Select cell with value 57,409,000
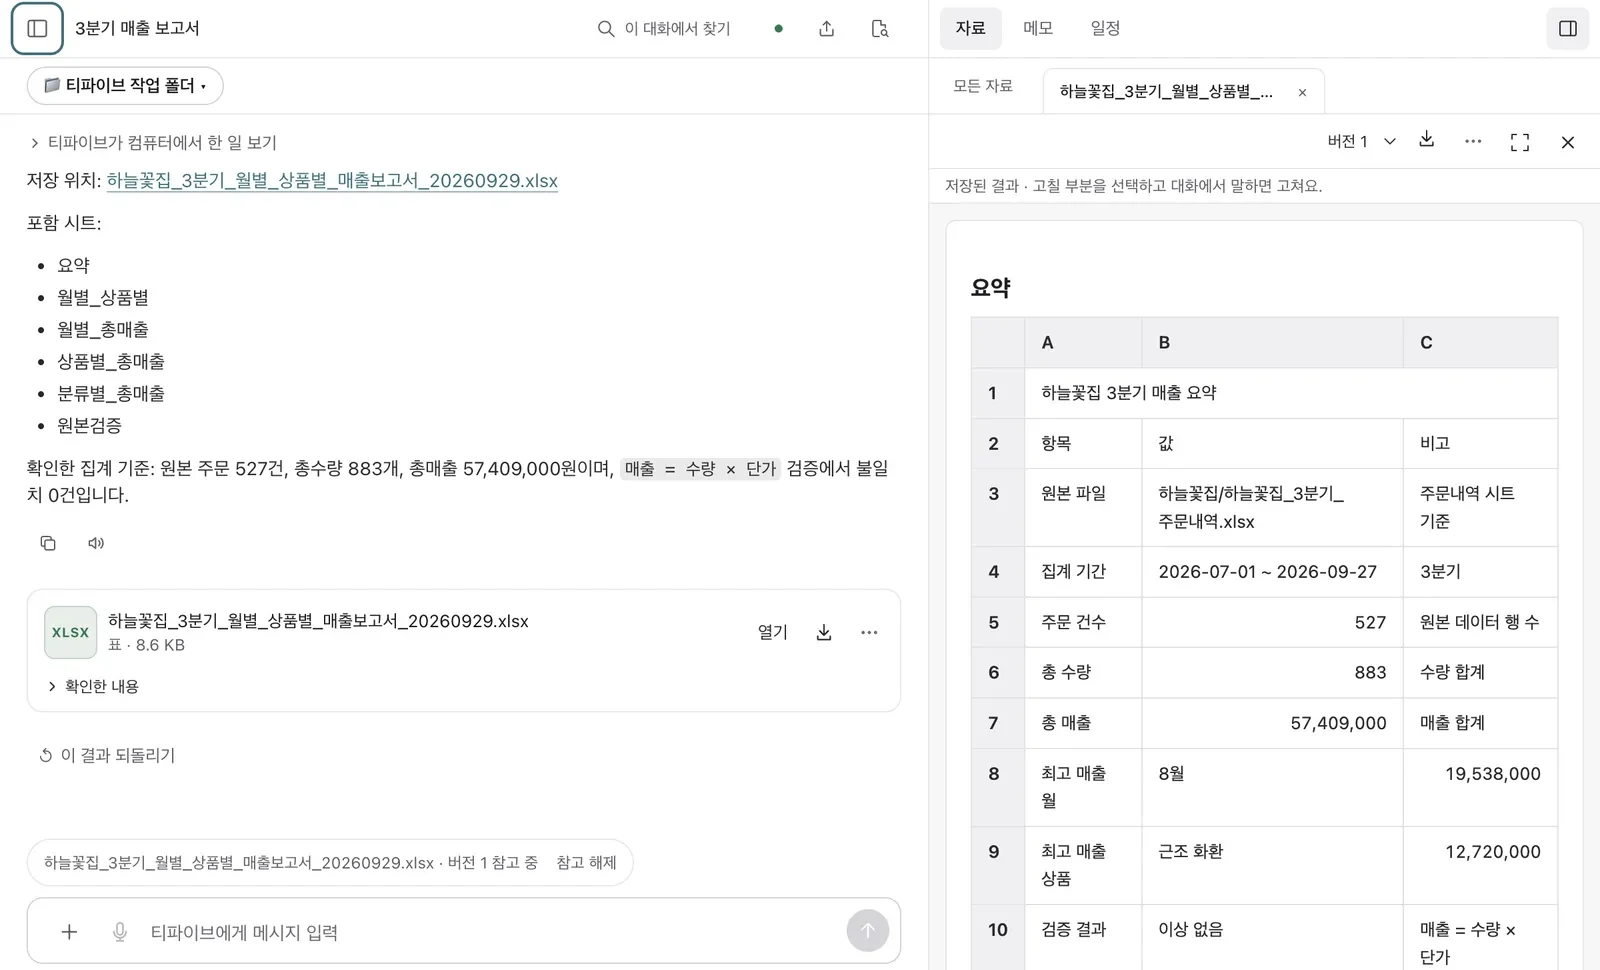Viewport: 1600px width, 970px height. pyautogui.click(x=1272, y=723)
